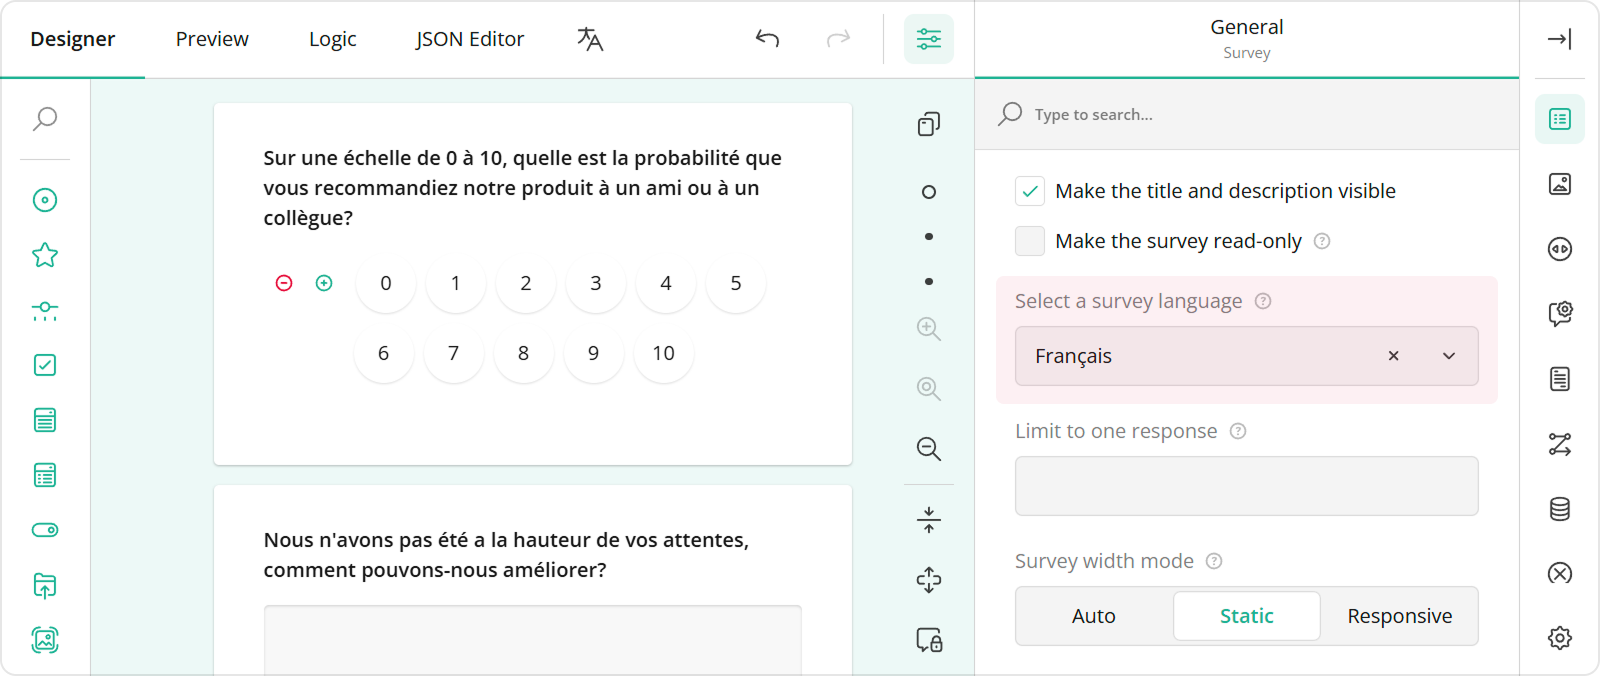
Task: Zoom in on the design surface
Action: tap(929, 329)
